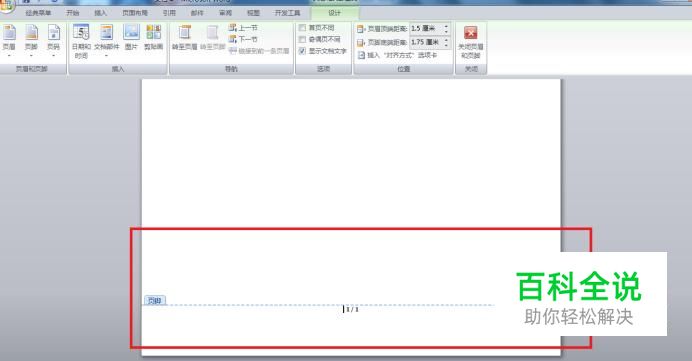Insert 日期和时间 (Date & Time)
The width and height of the screenshot is (692, 361).
pos(81,41)
